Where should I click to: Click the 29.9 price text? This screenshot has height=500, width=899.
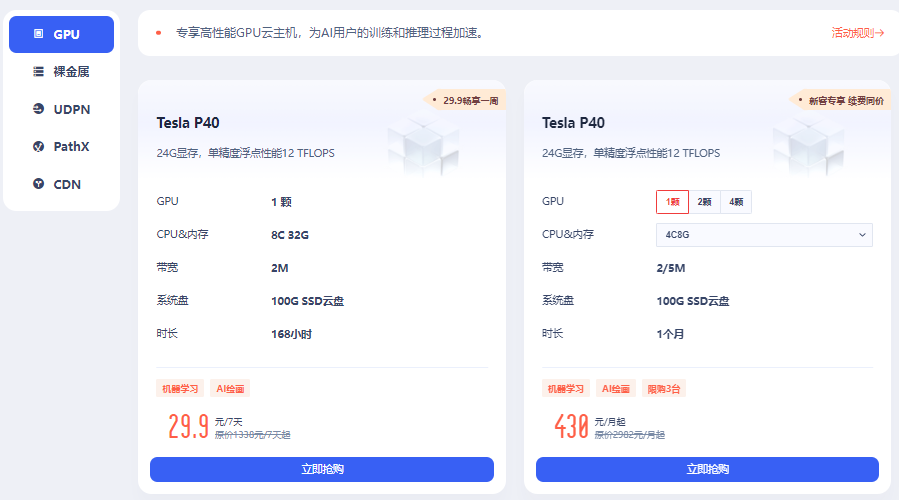point(188,427)
